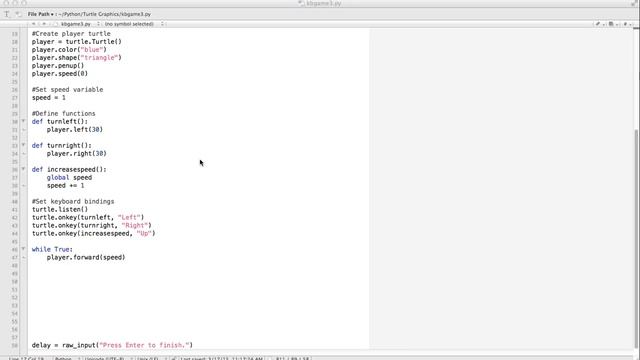Click the kbgame3.py title bar proxy icon
This screenshot has height=360, width=640.
pyautogui.click(x=301, y=3)
